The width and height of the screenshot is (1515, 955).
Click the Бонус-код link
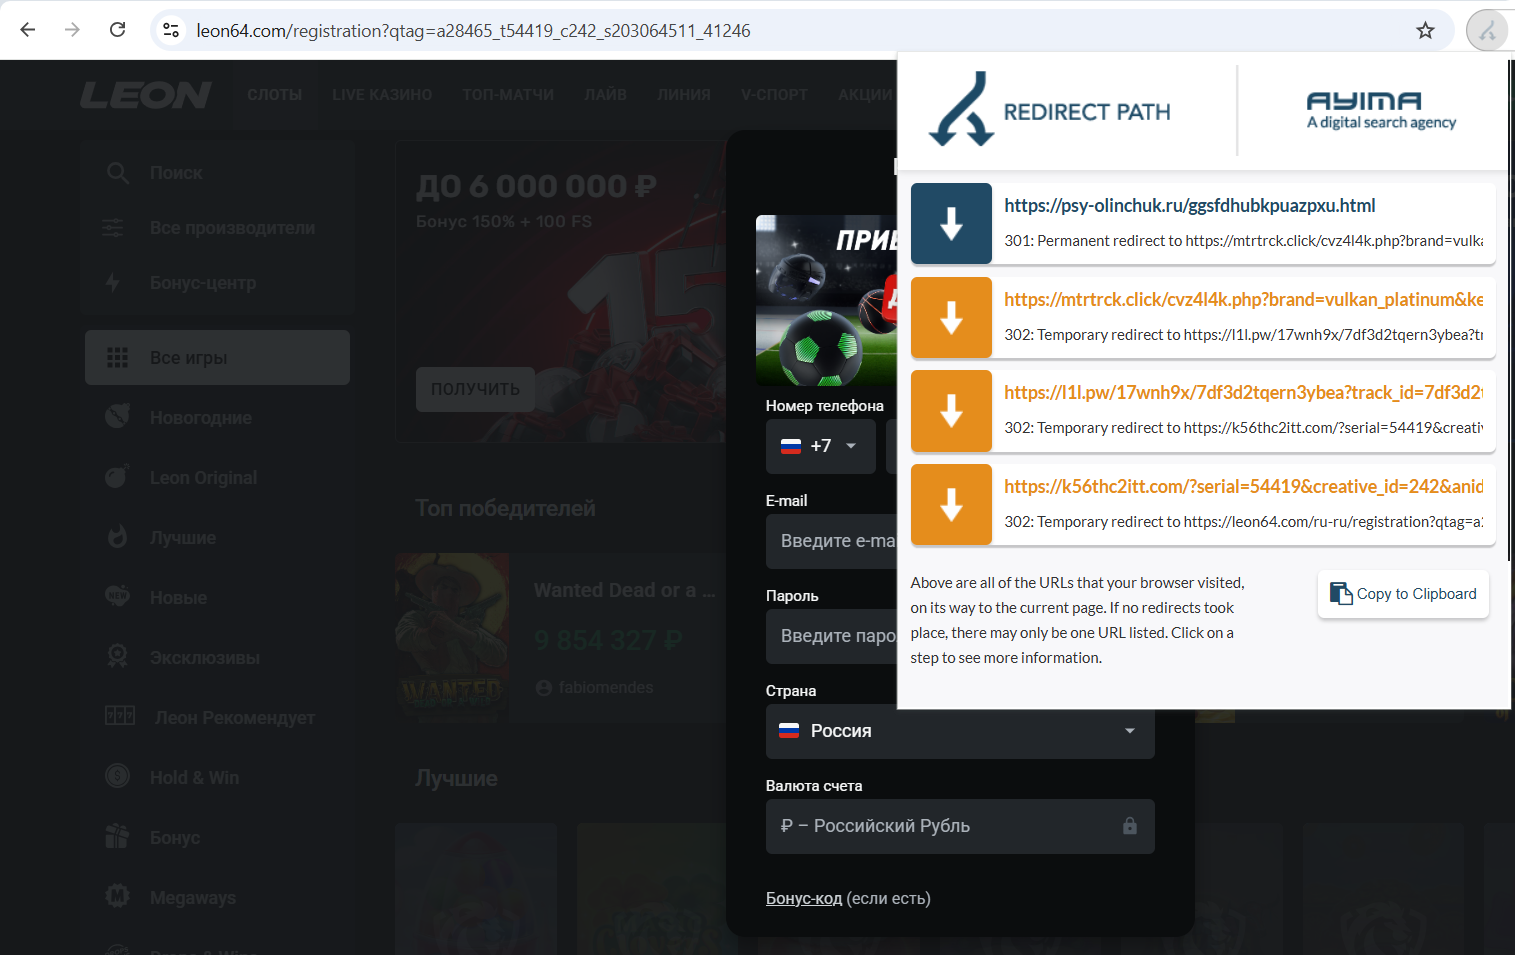(804, 898)
